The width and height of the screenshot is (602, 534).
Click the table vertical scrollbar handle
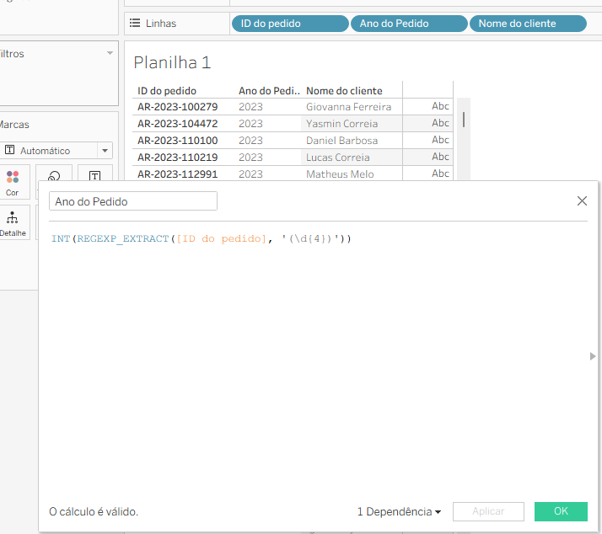click(464, 119)
